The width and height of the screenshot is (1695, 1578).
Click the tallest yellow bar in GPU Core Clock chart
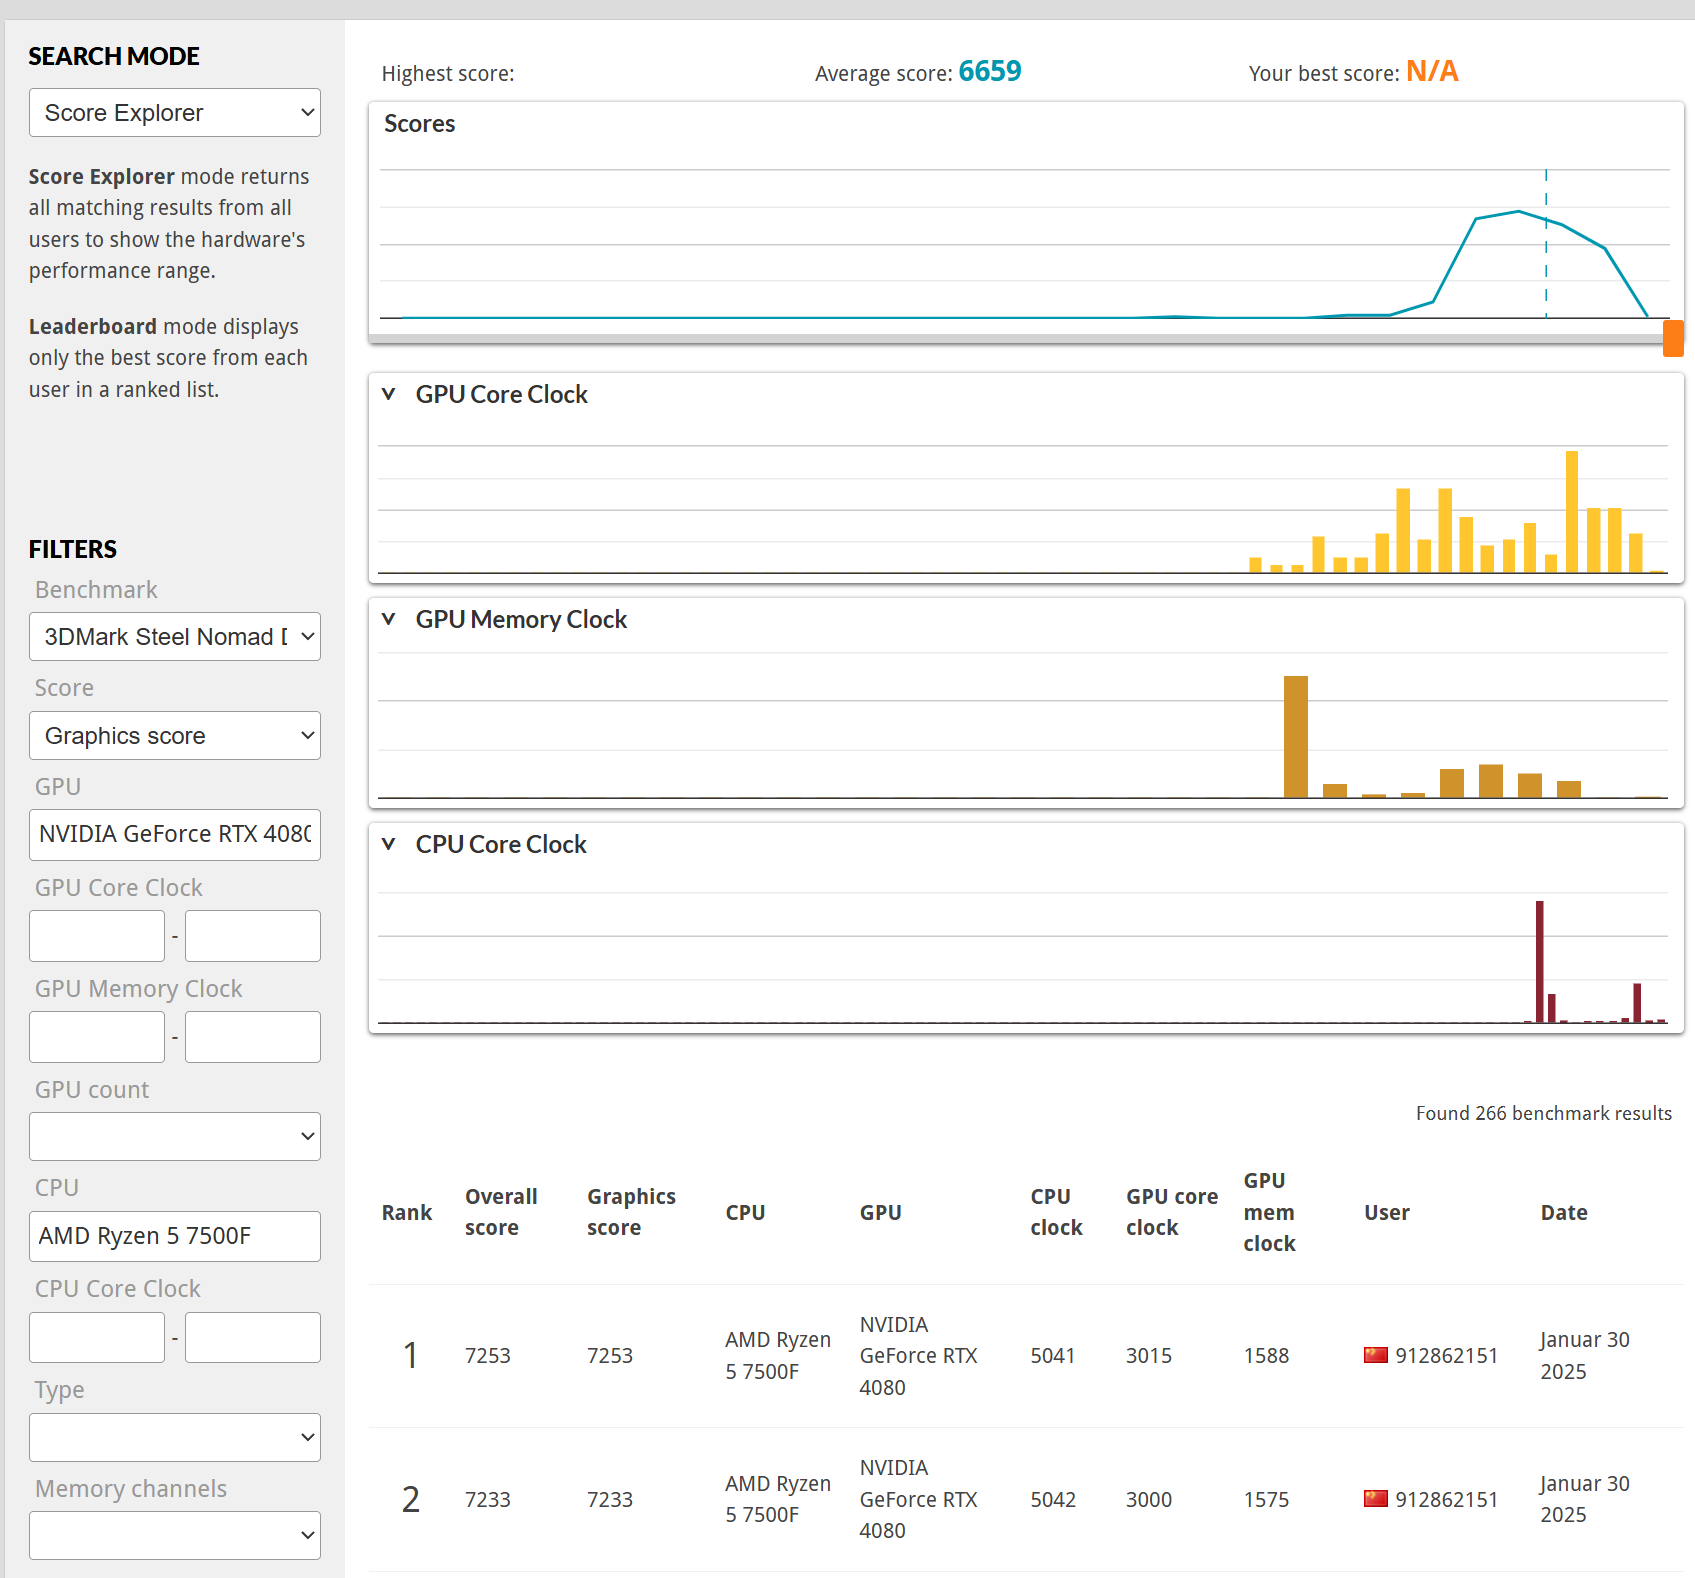(1572, 512)
